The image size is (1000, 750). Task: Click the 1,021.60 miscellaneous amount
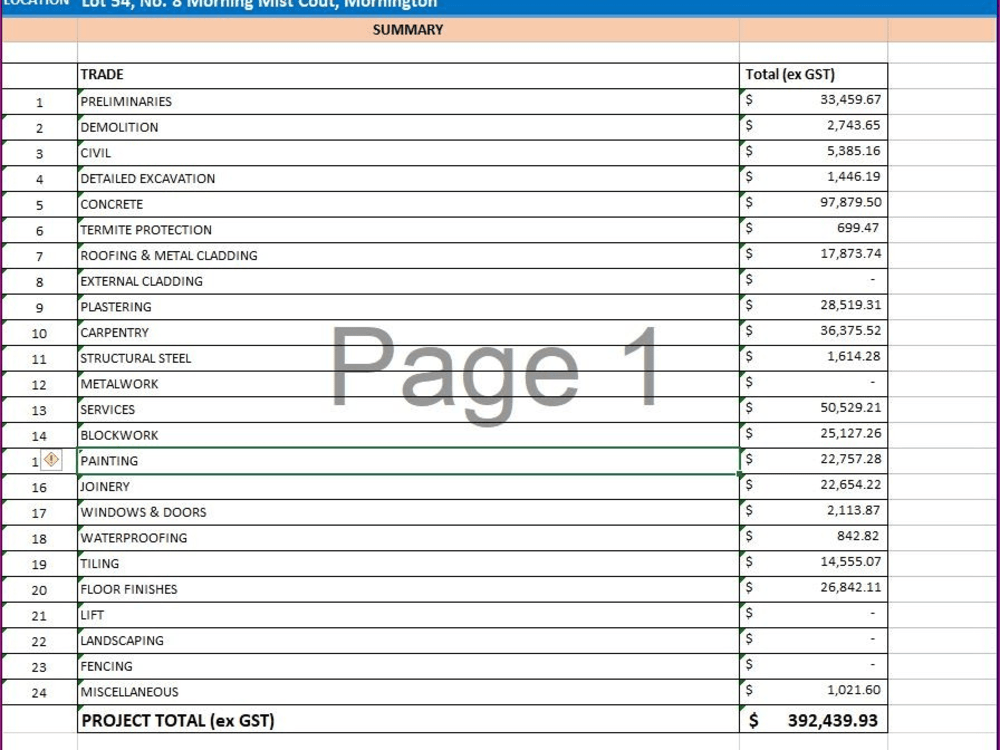853,689
